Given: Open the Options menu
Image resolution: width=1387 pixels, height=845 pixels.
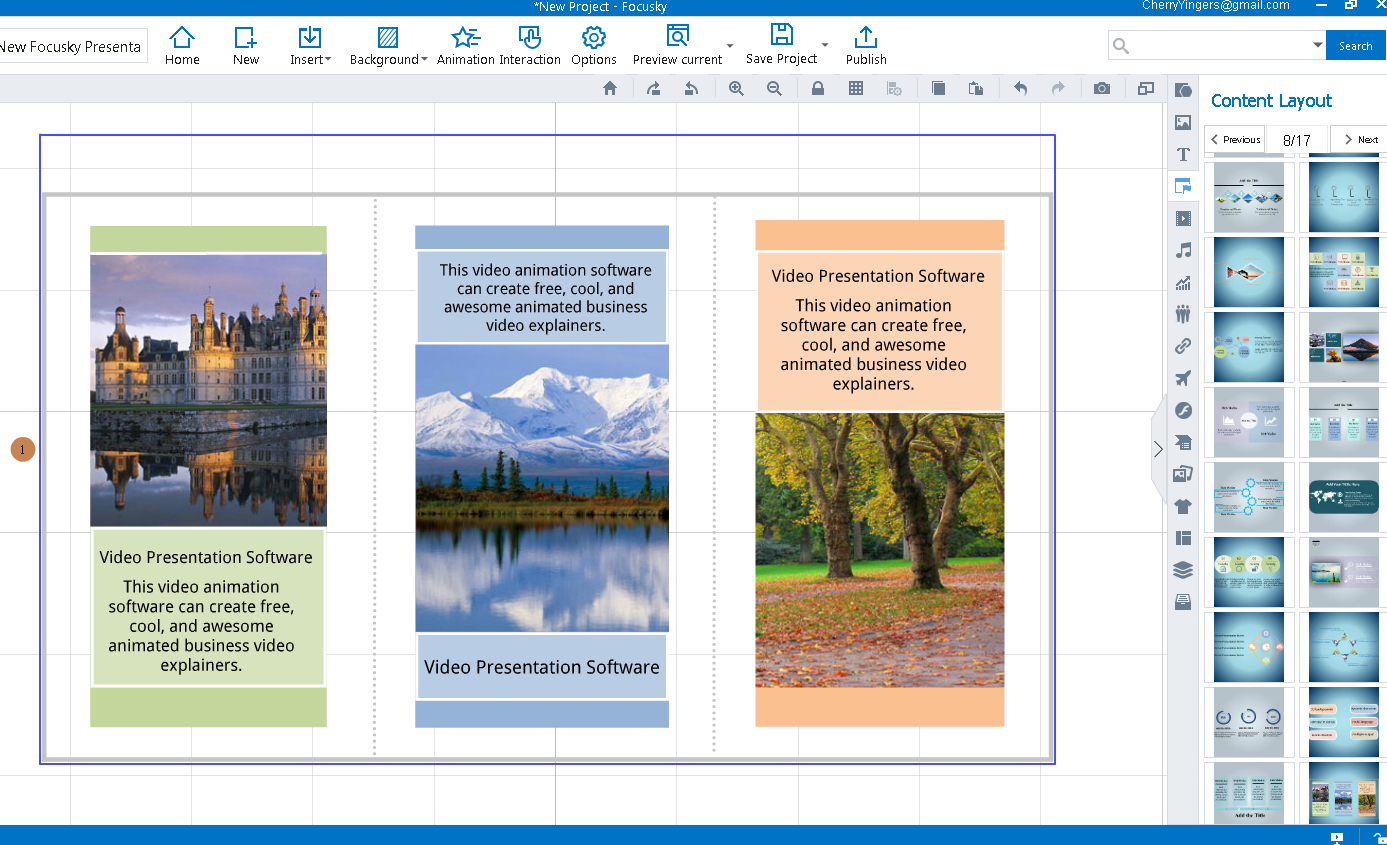Looking at the screenshot, I should pos(593,46).
